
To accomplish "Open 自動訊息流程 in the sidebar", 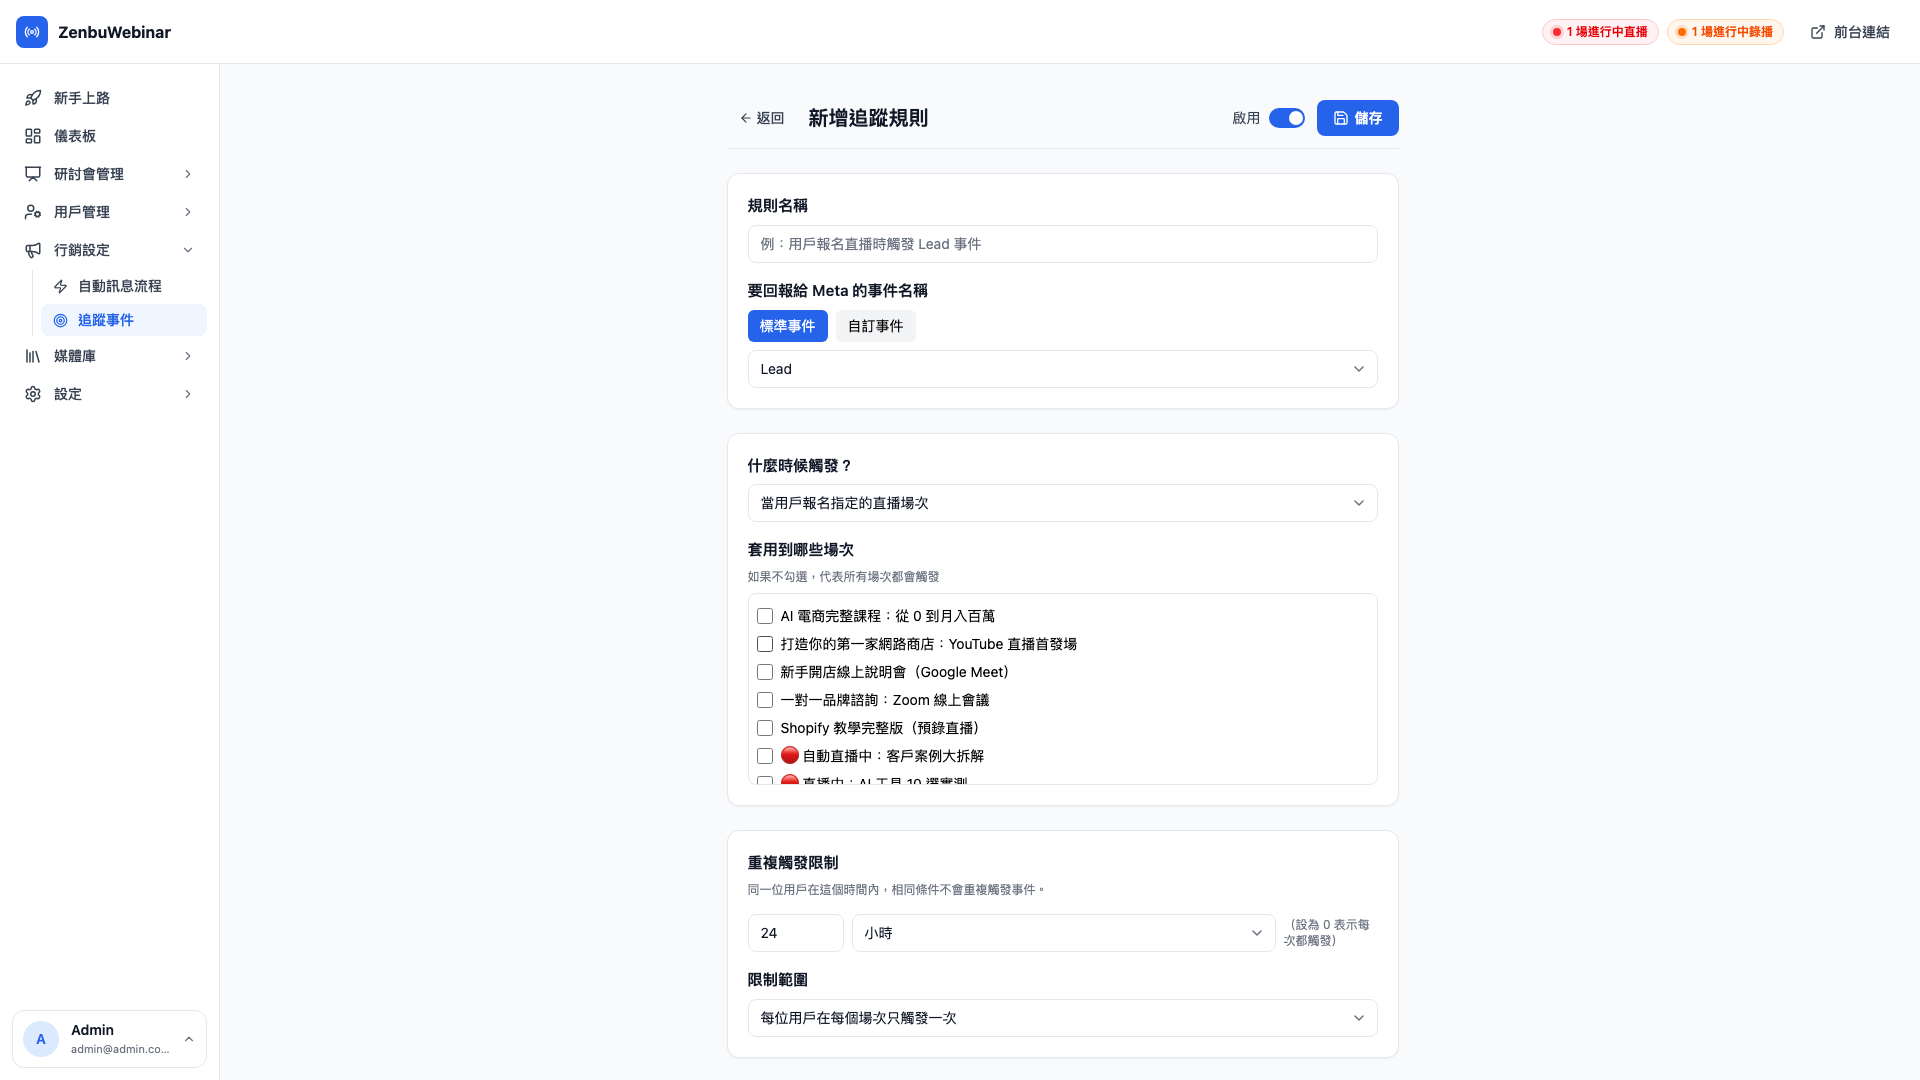I will click(124, 286).
